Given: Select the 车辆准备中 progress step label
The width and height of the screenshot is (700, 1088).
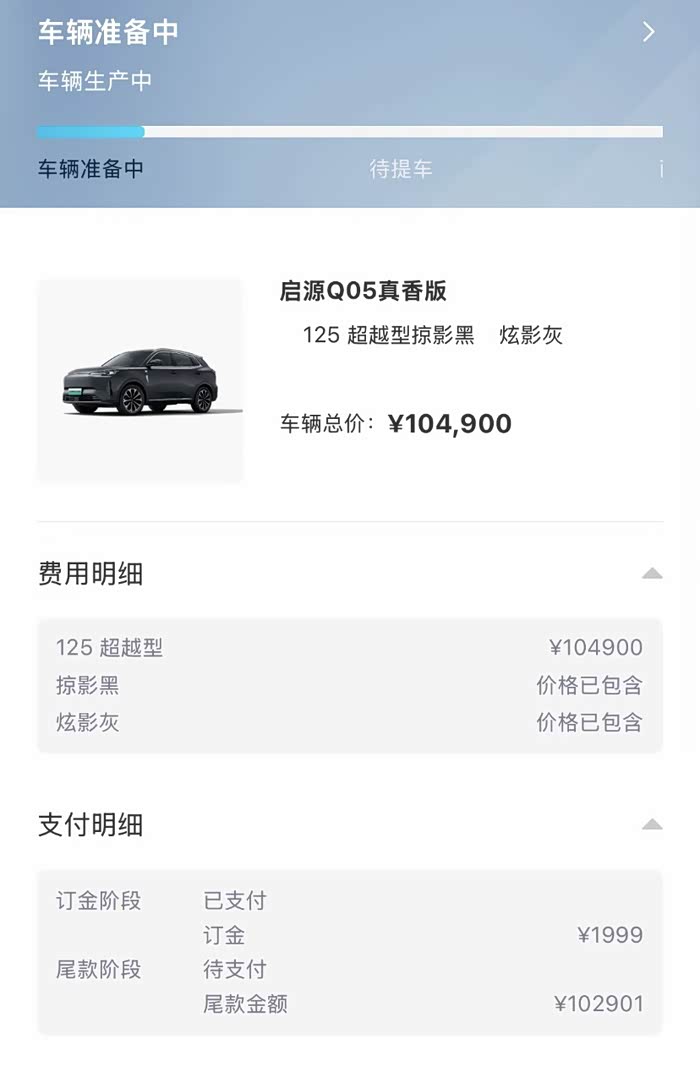Looking at the screenshot, I should coord(91,169).
